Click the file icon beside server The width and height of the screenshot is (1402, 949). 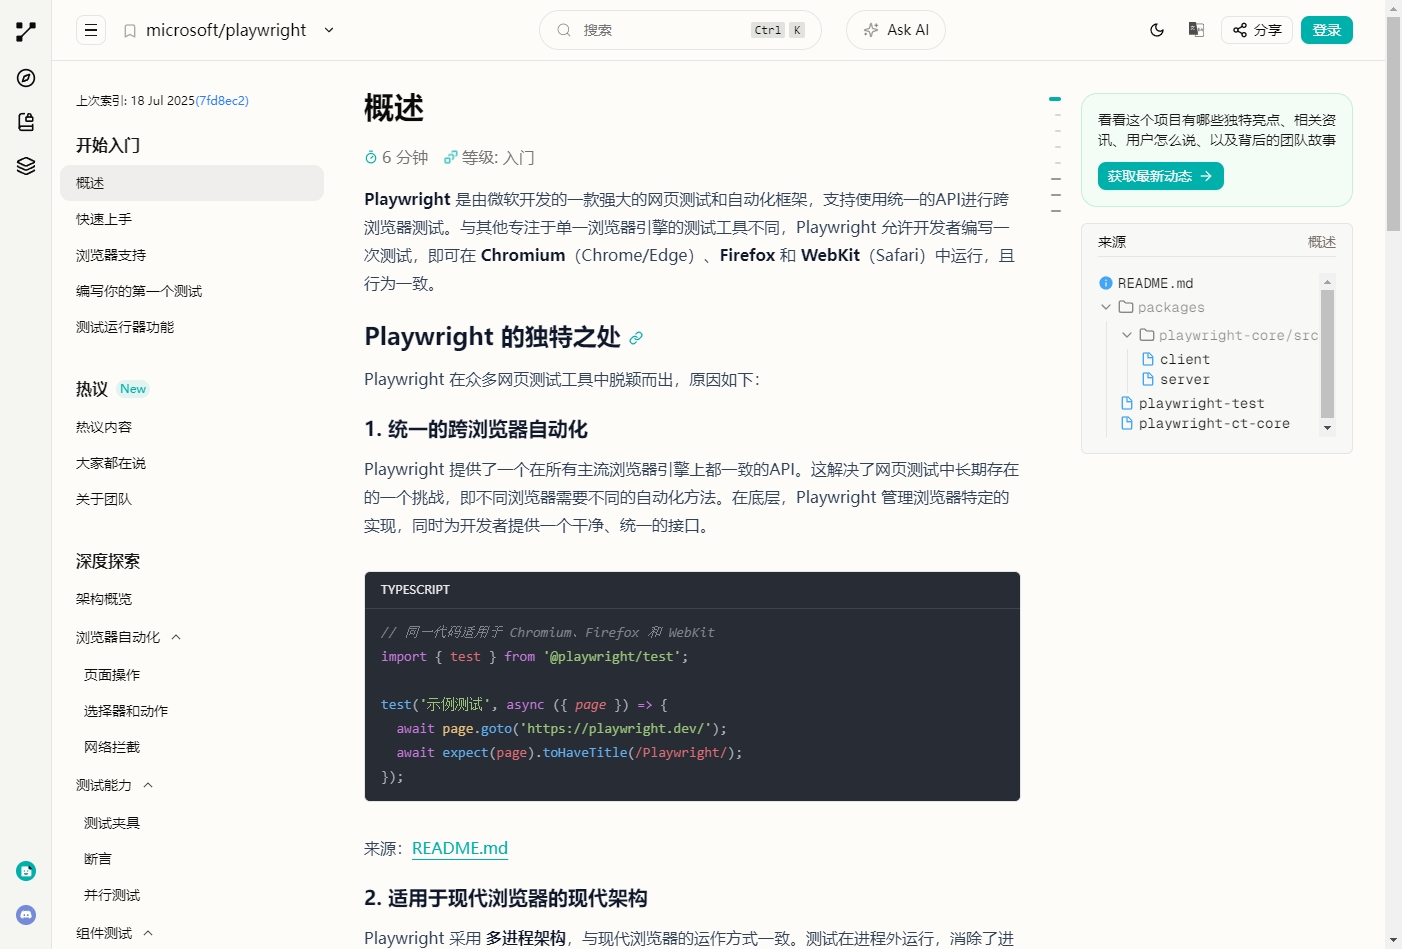point(1148,379)
